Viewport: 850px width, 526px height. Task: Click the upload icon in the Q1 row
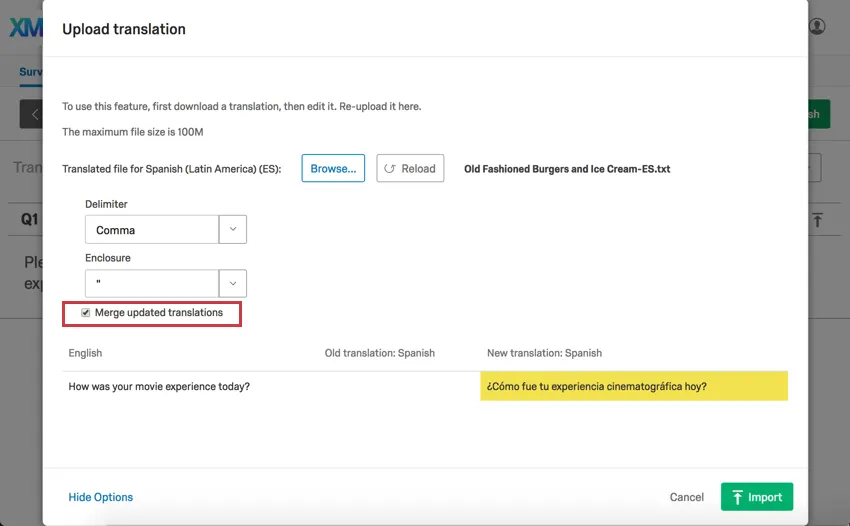click(817, 220)
